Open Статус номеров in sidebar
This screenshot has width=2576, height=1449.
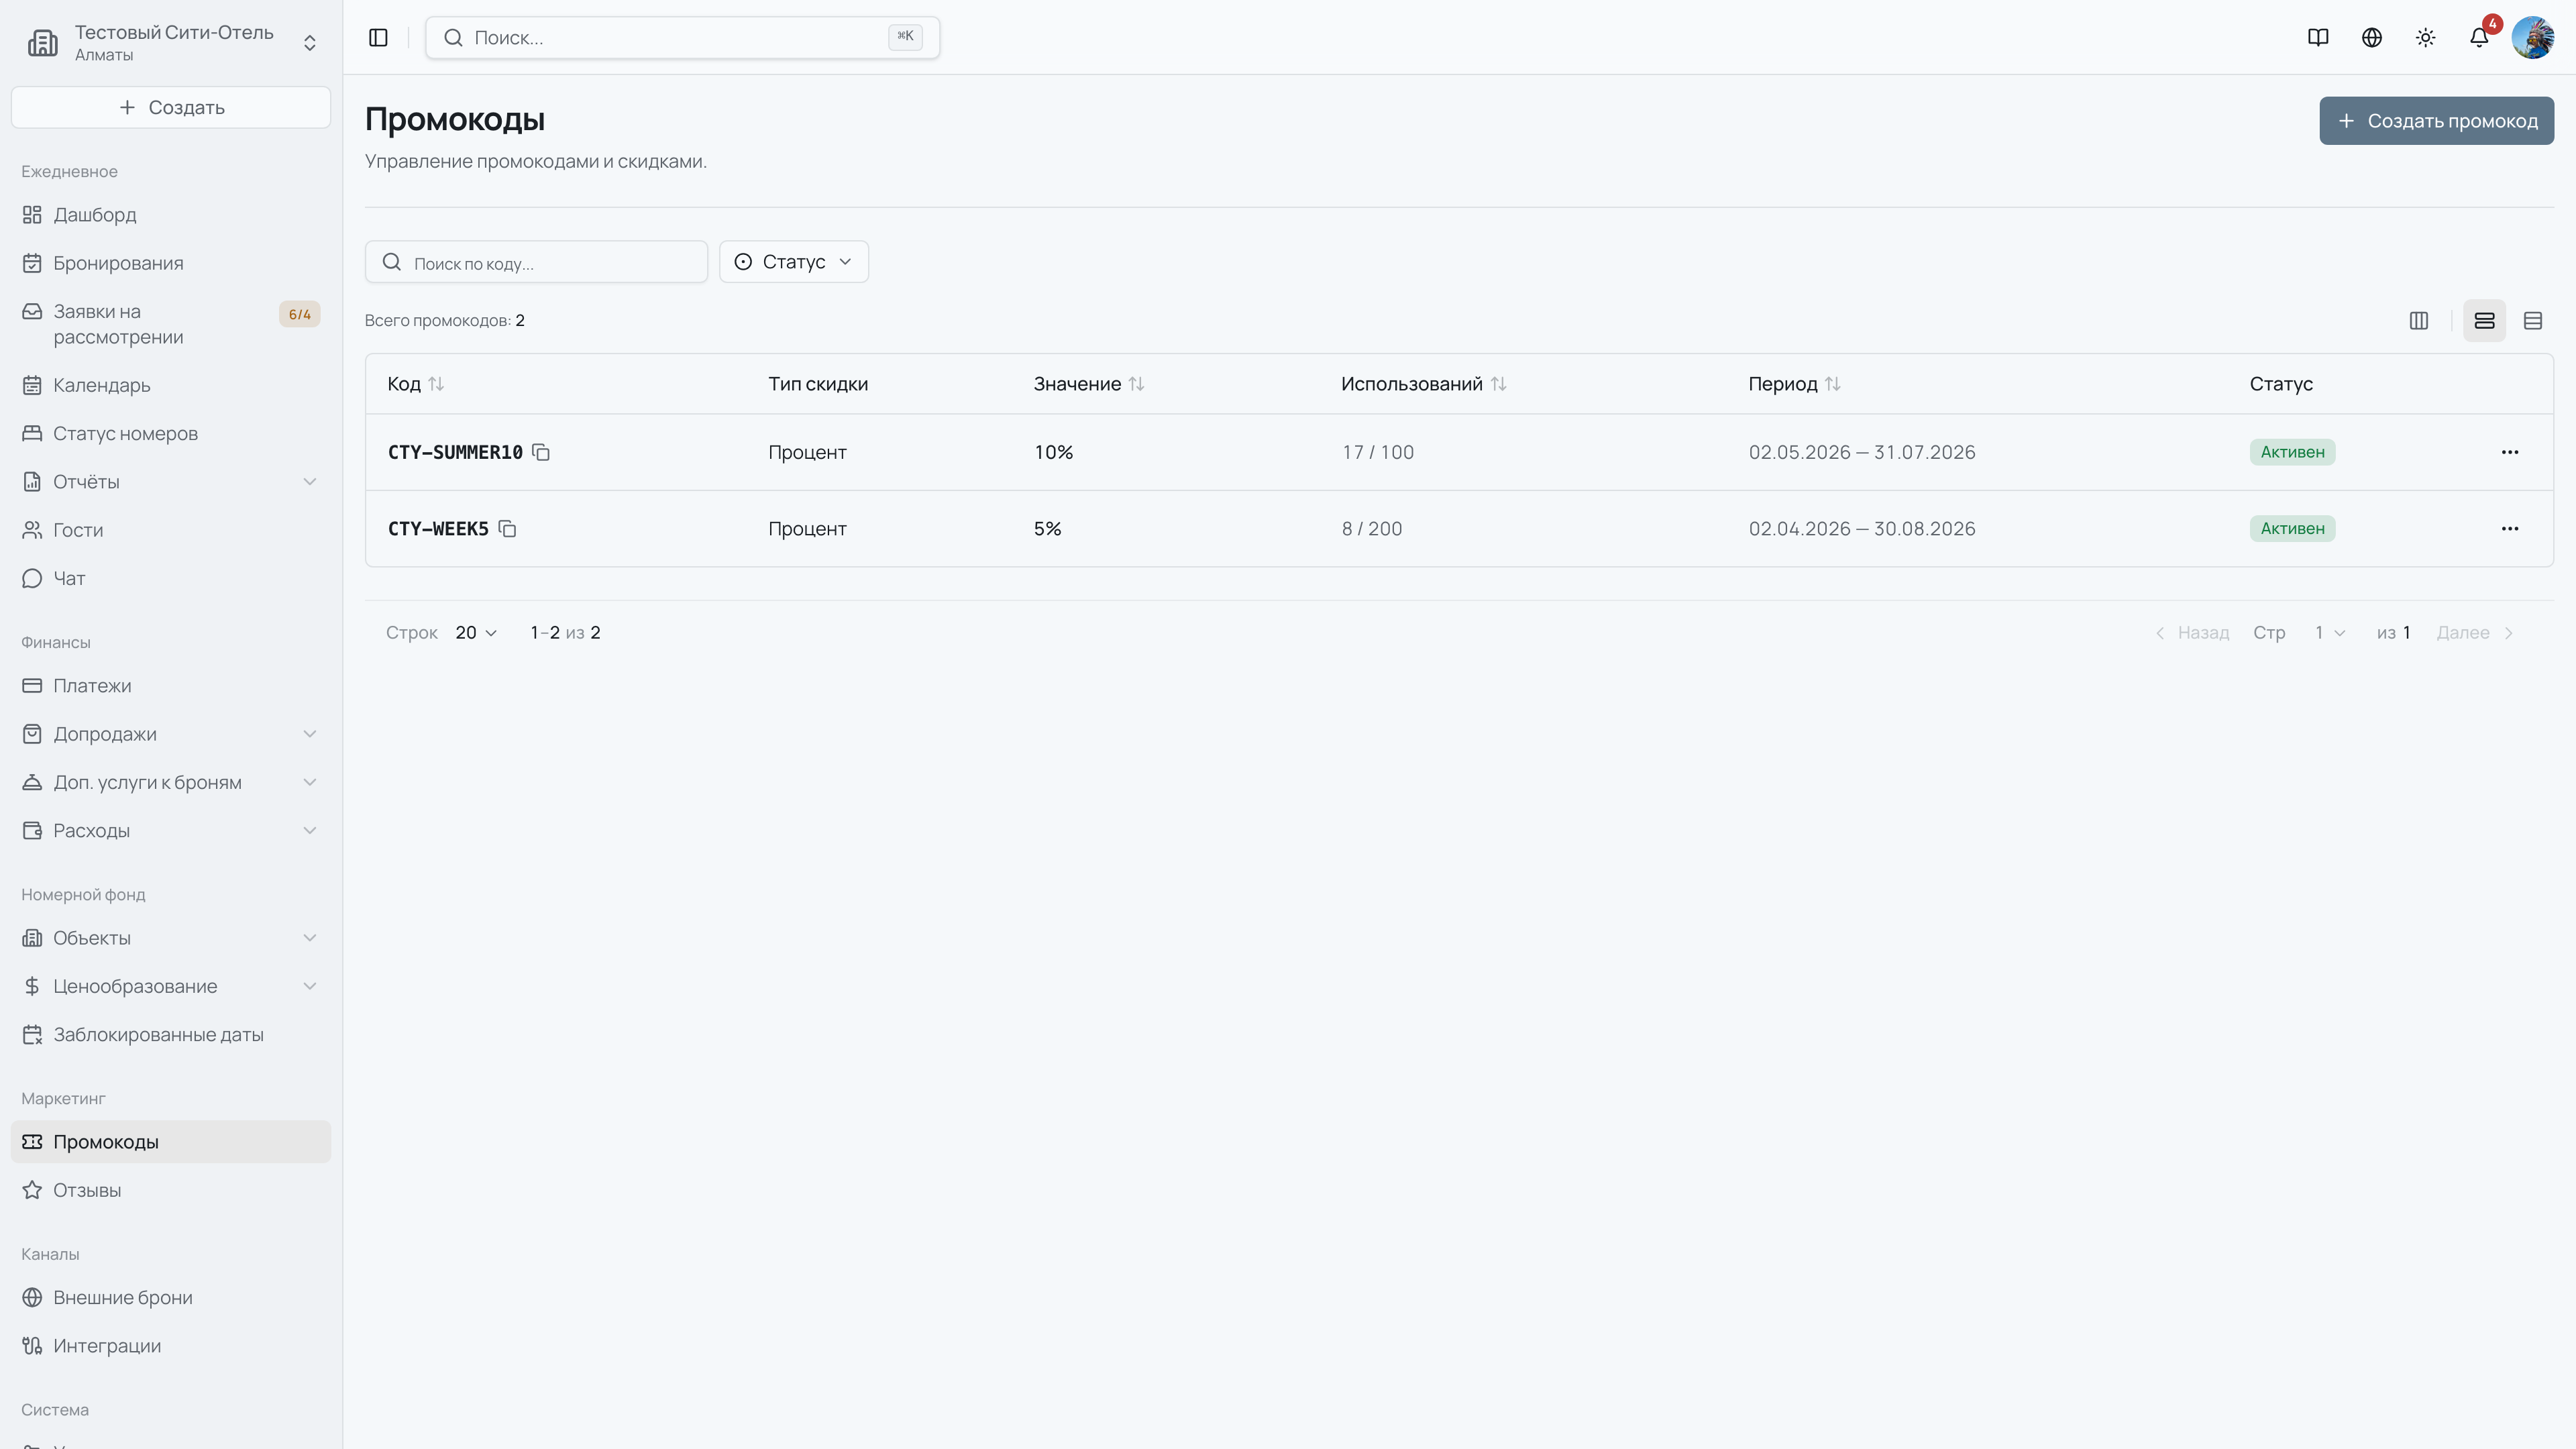tap(171, 433)
